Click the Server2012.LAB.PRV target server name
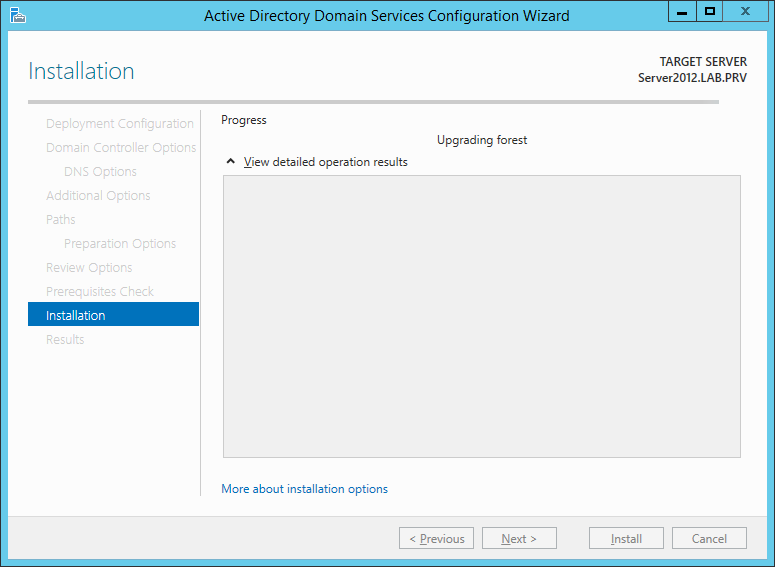This screenshot has height=567, width=775. pyautogui.click(x=692, y=78)
